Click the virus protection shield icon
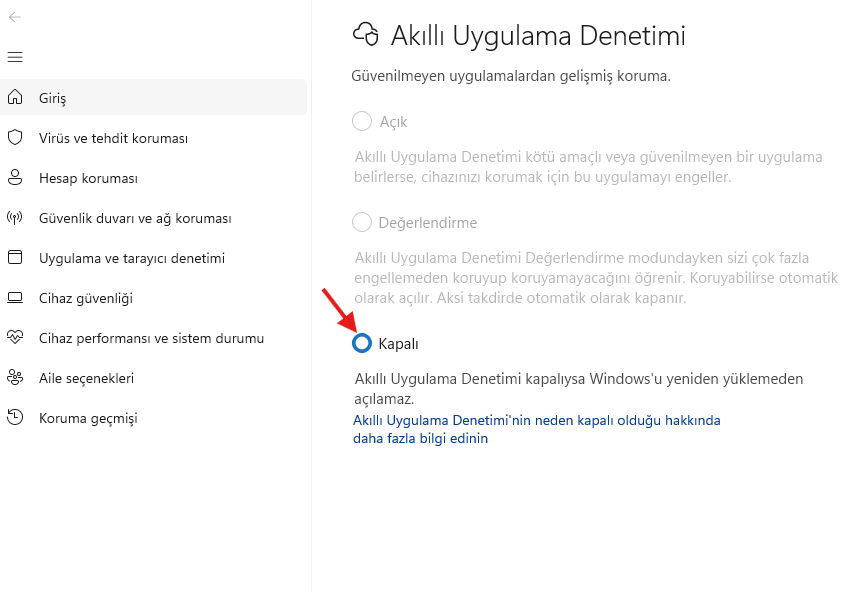 tap(15, 138)
